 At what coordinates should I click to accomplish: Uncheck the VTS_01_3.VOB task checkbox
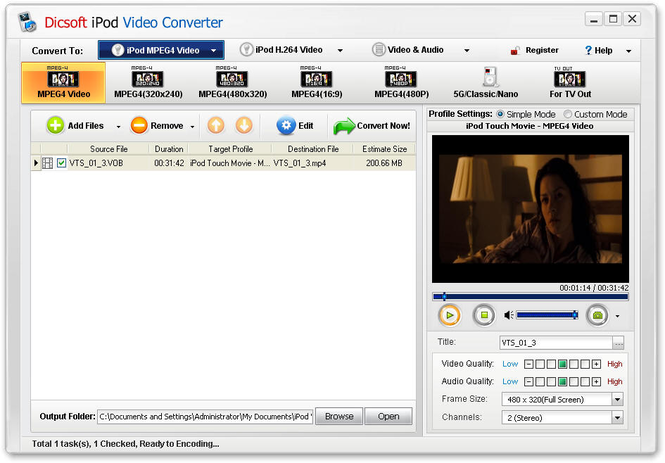61,163
